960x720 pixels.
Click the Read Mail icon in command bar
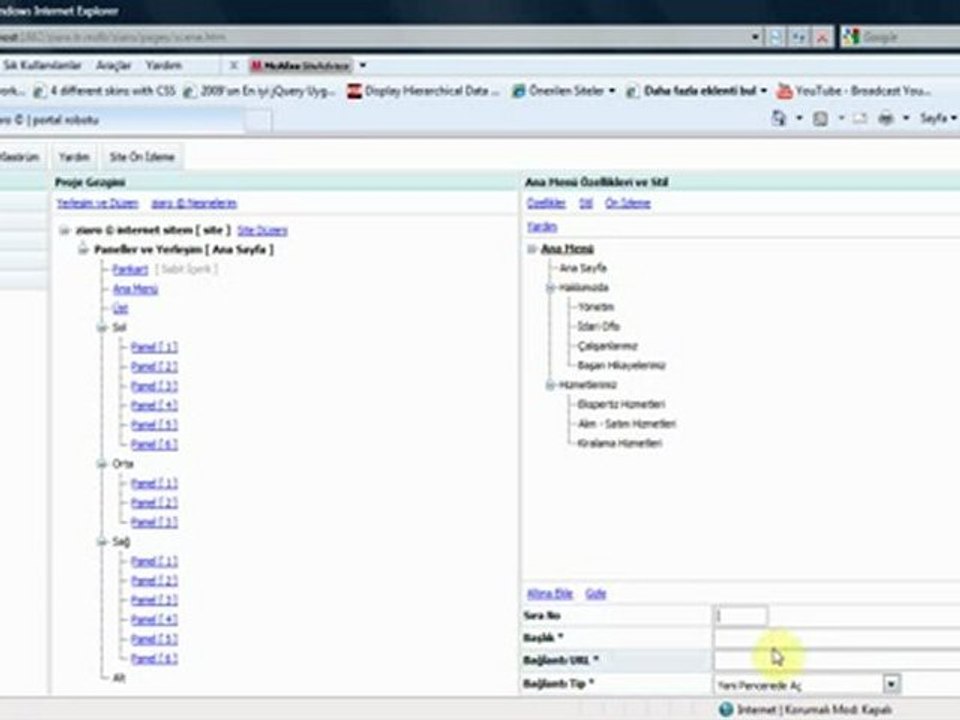point(860,118)
